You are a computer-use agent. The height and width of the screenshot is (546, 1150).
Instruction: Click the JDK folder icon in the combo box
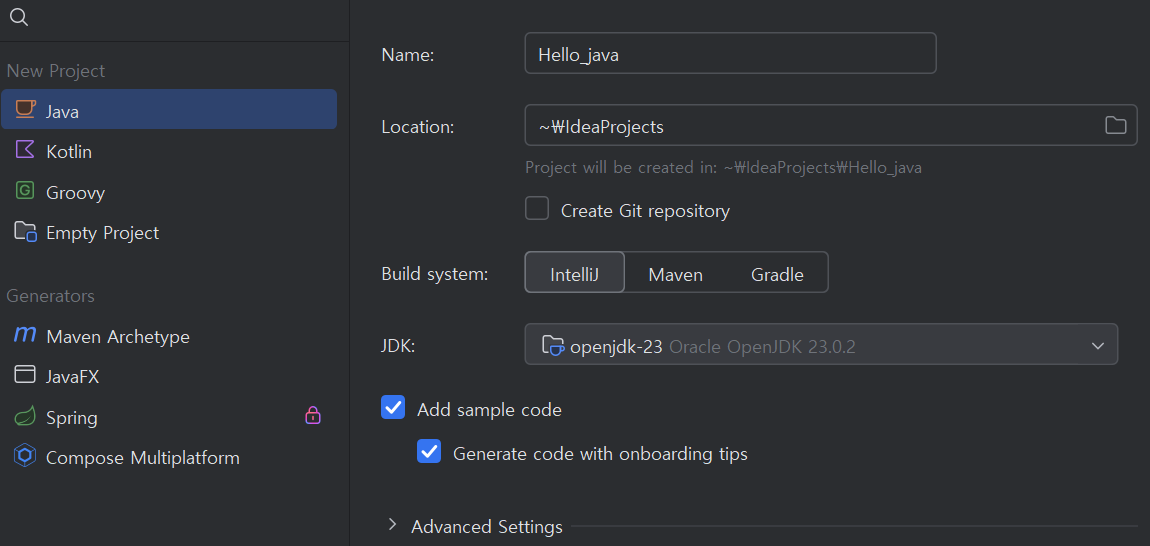552,345
